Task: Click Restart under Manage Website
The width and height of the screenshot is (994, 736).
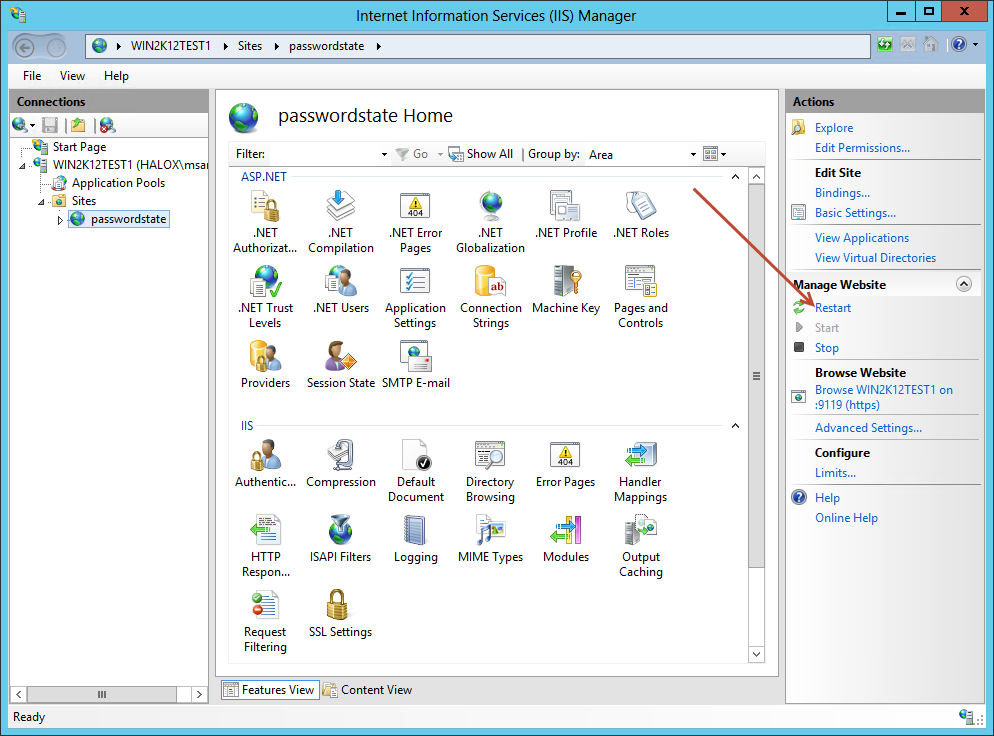Action: coord(832,308)
